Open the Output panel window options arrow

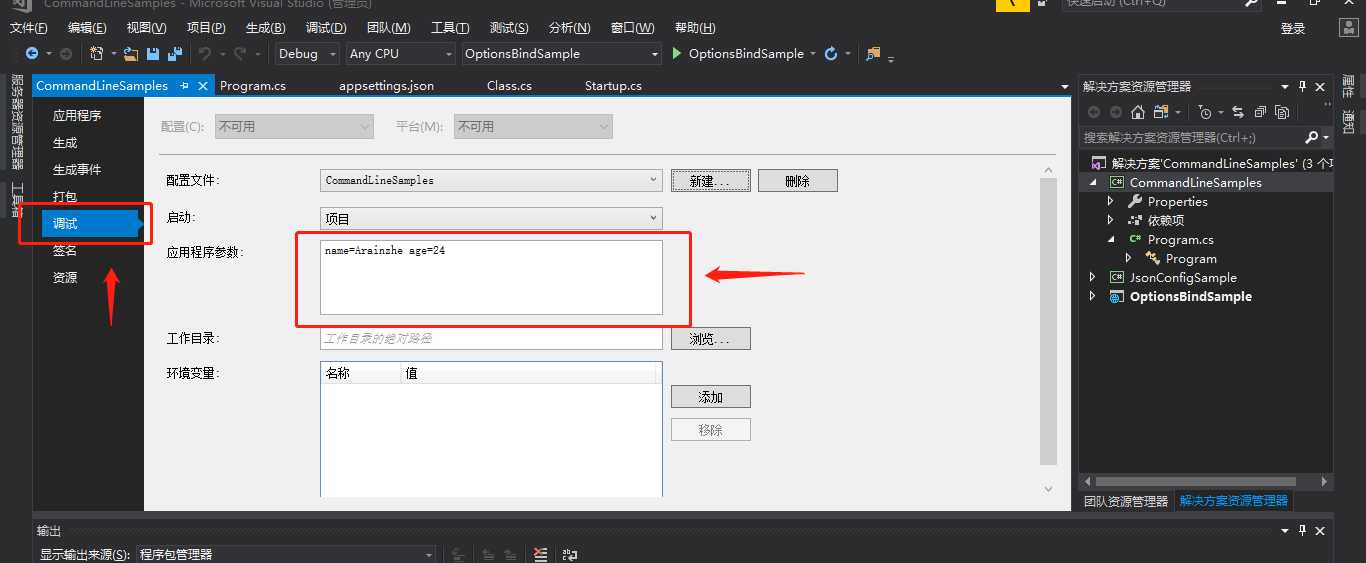pos(1283,531)
